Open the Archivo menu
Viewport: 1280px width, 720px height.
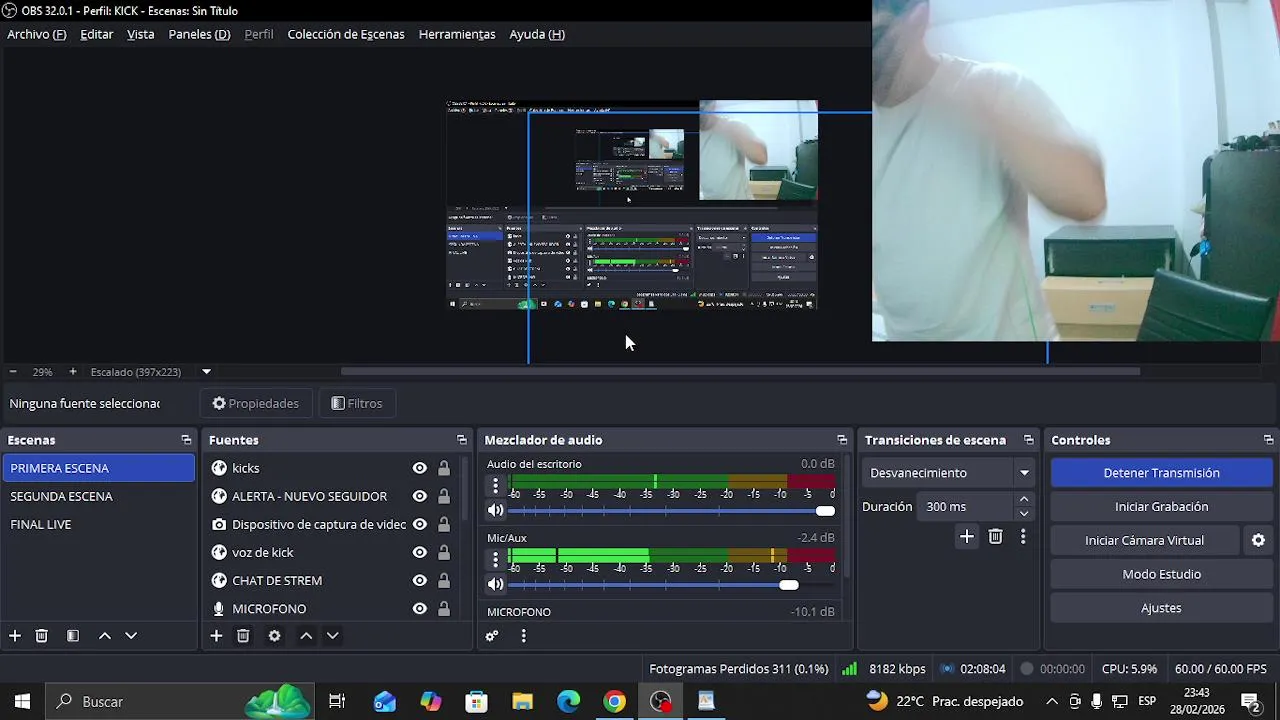[x=36, y=34]
